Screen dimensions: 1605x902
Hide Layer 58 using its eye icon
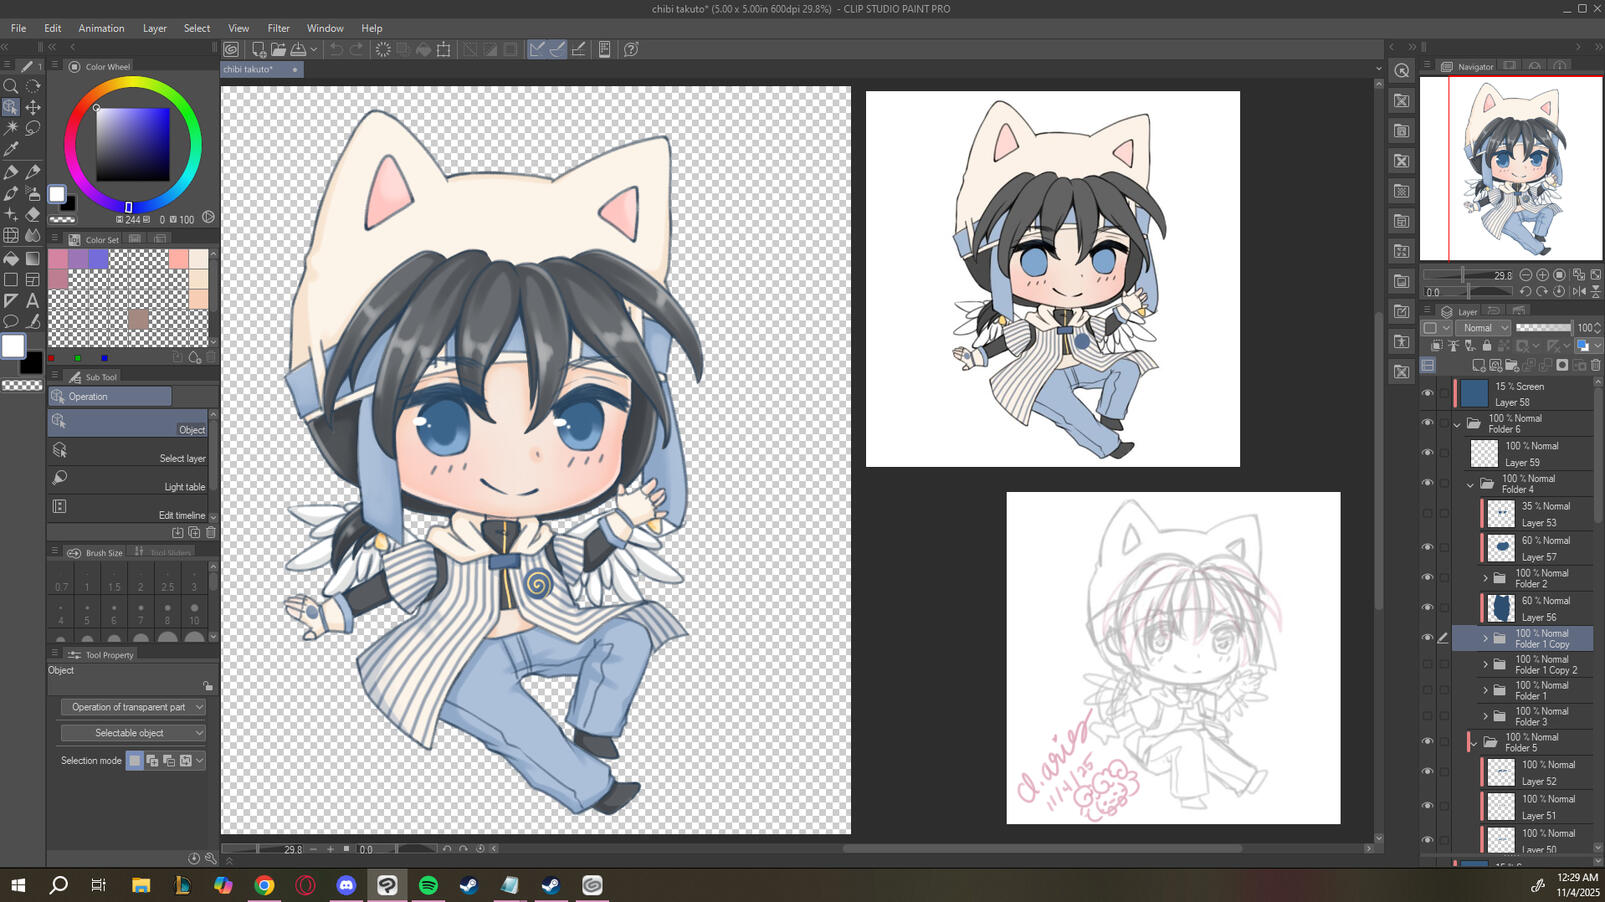(x=1427, y=394)
